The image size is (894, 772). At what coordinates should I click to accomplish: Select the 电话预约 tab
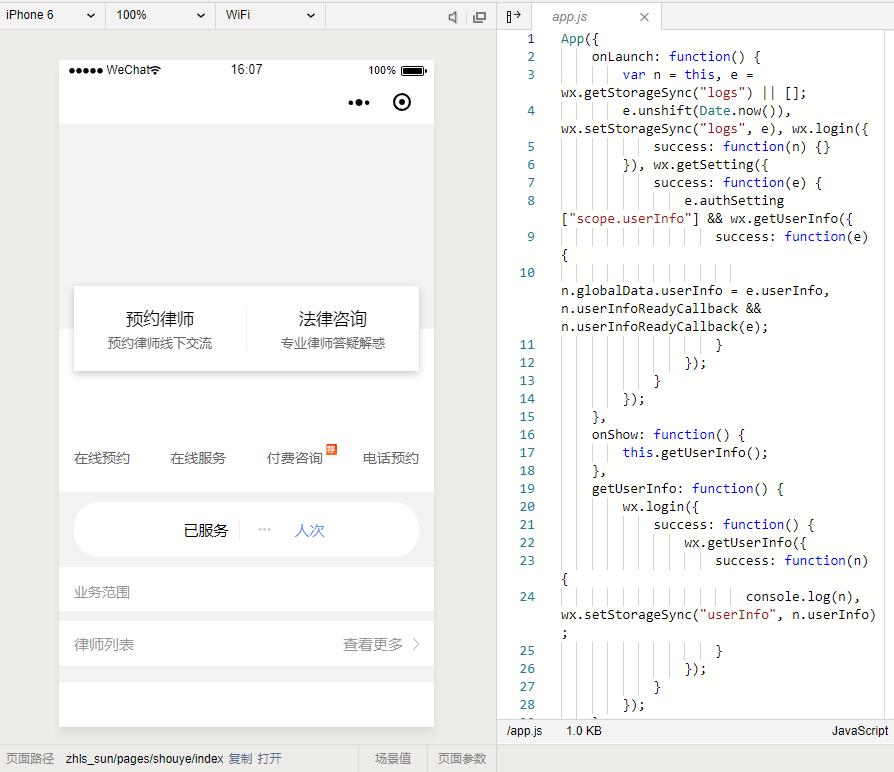click(x=391, y=458)
